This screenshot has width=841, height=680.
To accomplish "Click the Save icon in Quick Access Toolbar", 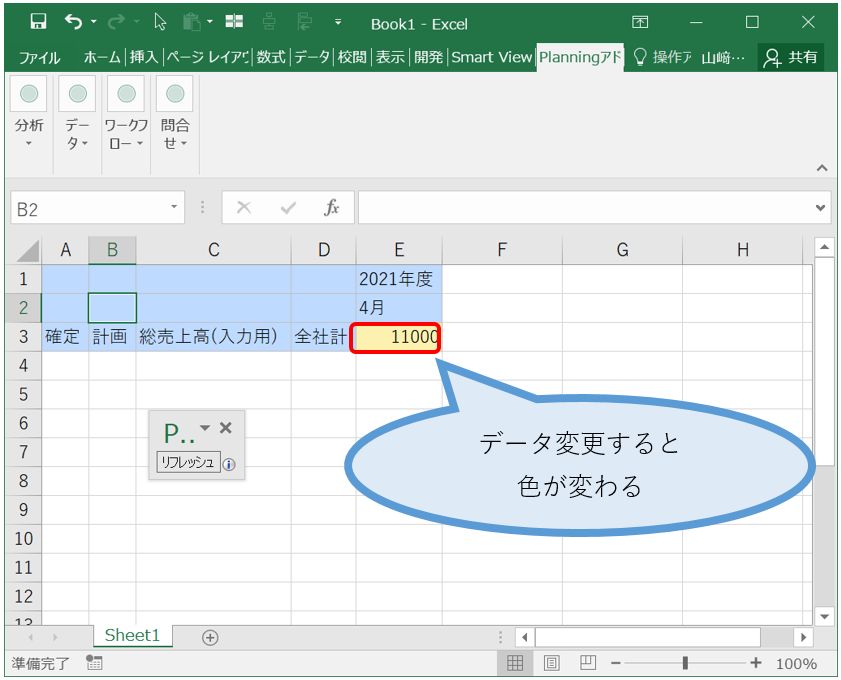I will tap(40, 20).
